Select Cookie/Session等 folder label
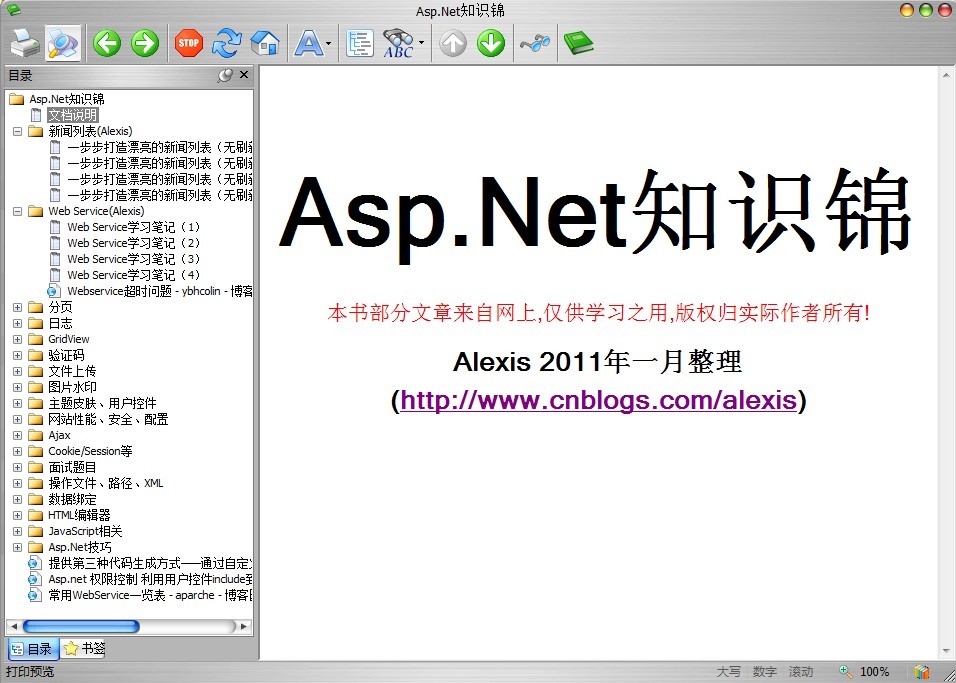 click(x=90, y=451)
